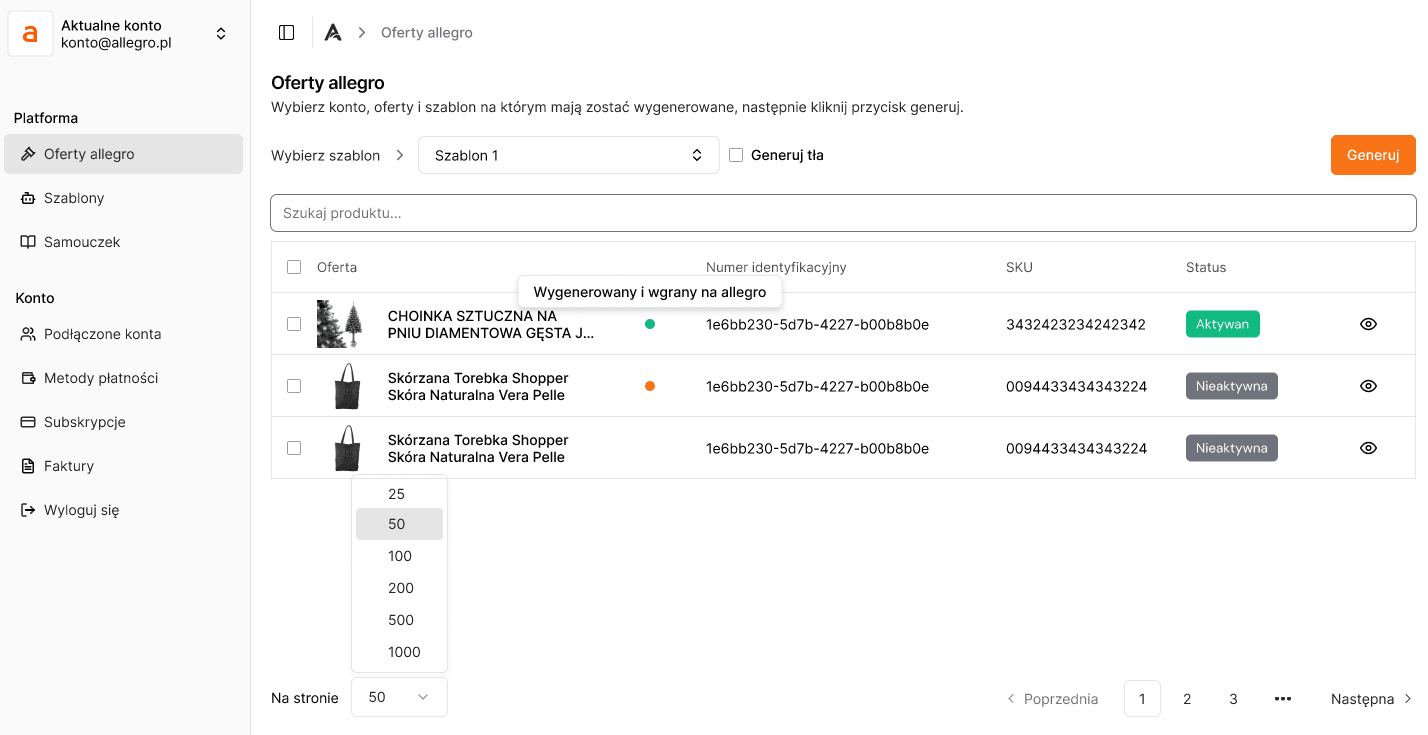Enable the Generuj tła checkbox

[x=736, y=155]
